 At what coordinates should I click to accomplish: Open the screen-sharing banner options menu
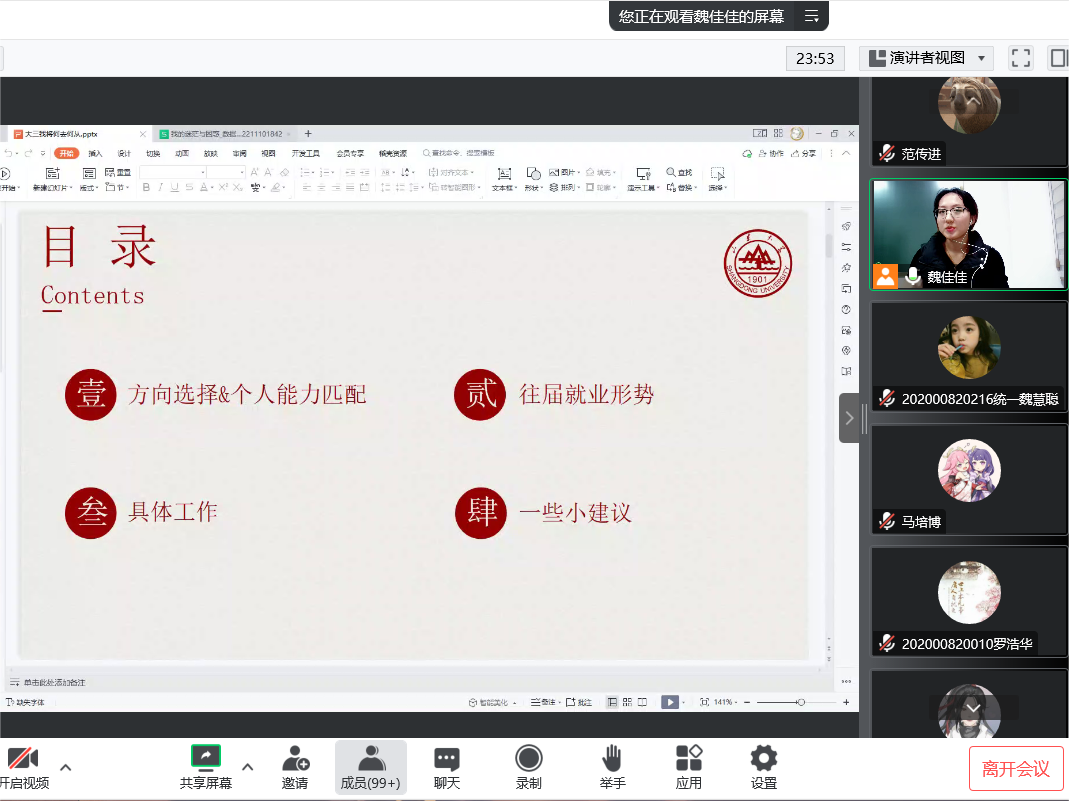812,16
